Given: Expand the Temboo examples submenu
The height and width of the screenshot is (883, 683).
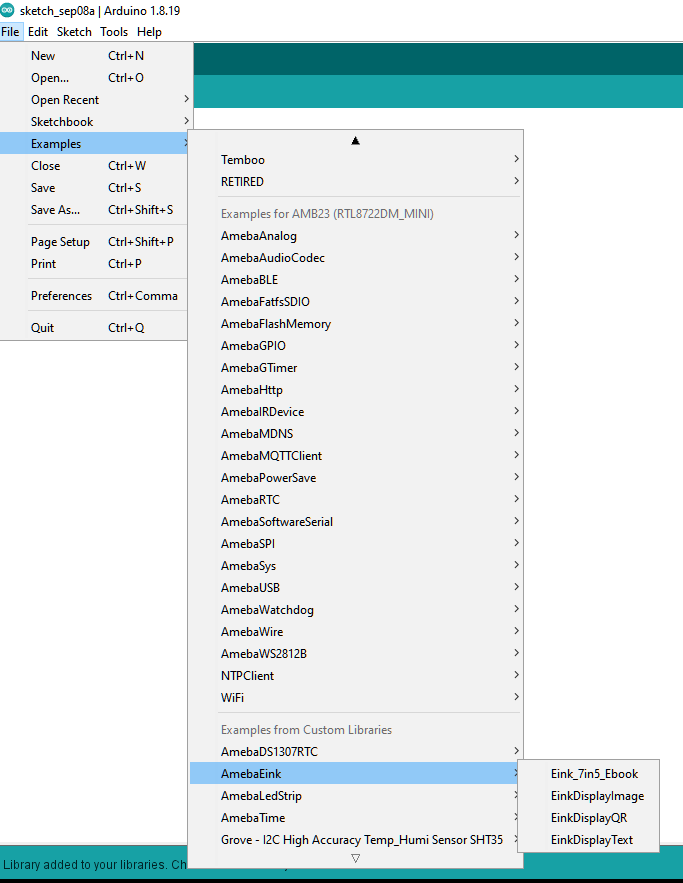Looking at the screenshot, I should pyautogui.click(x=356, y=159).
